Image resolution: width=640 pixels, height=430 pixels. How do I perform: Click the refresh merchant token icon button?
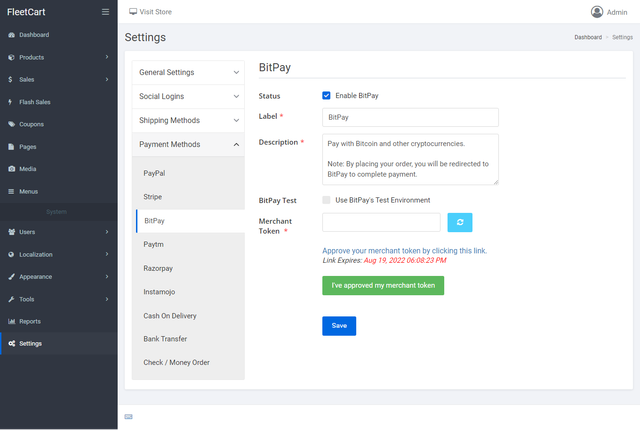click(460, 222)
